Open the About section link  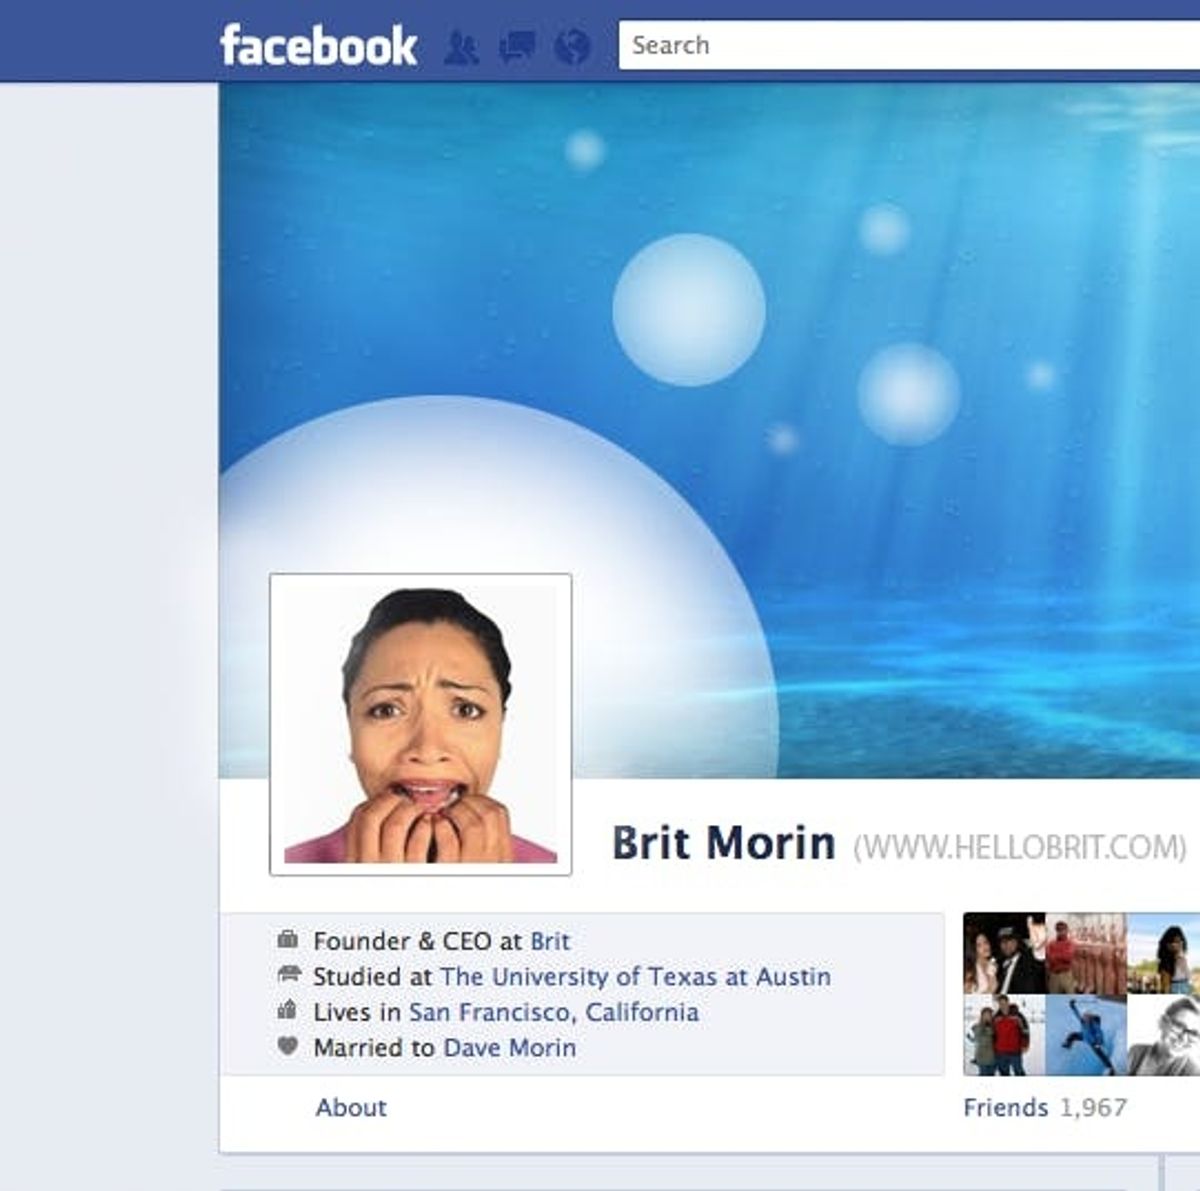tap(351, 1107)
